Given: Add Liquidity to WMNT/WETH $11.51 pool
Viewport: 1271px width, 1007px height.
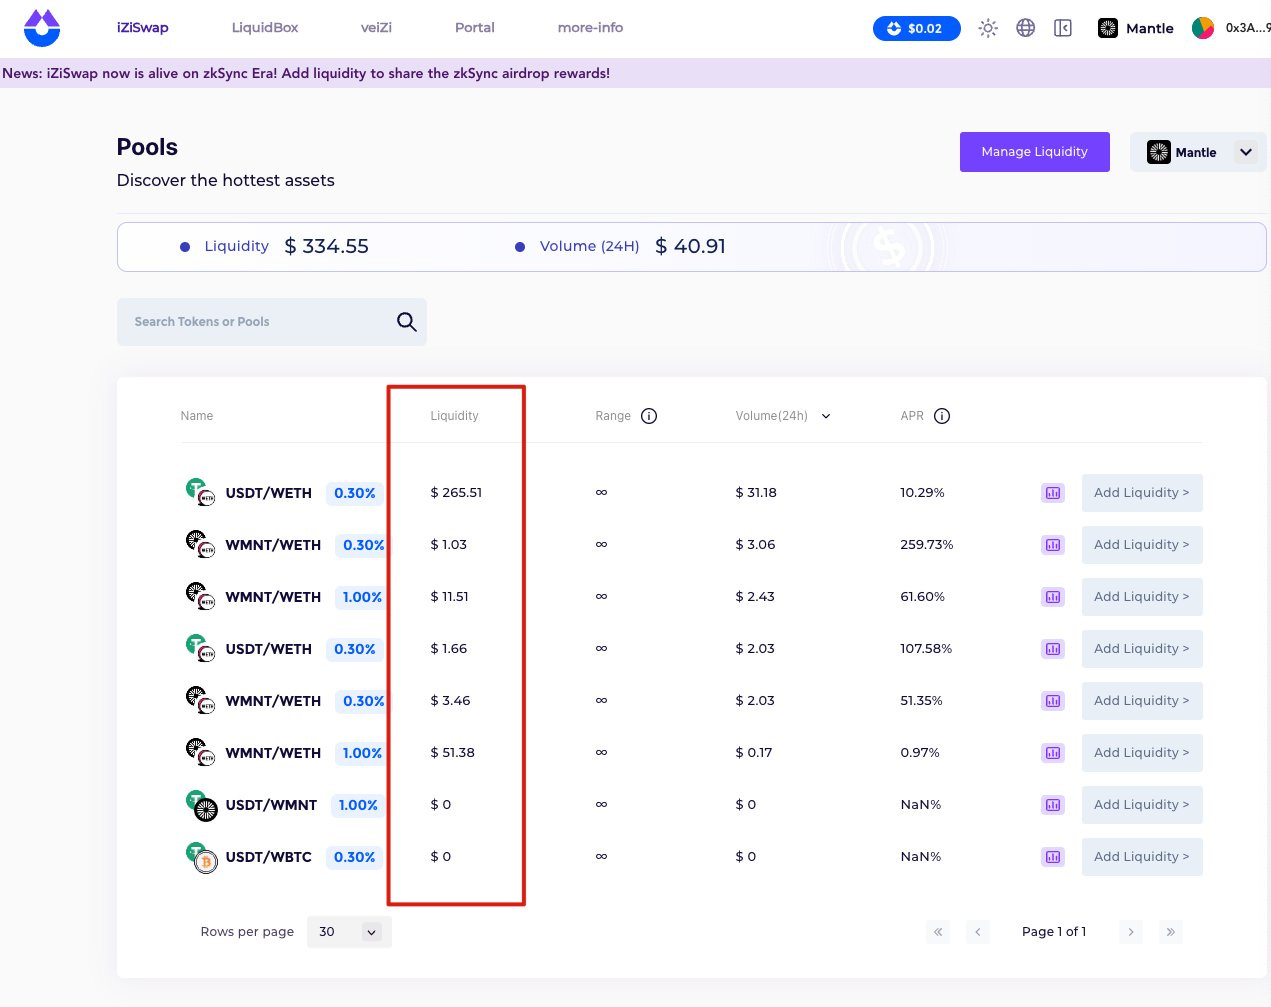Looking at the screenshot, I should (1142, 597).
